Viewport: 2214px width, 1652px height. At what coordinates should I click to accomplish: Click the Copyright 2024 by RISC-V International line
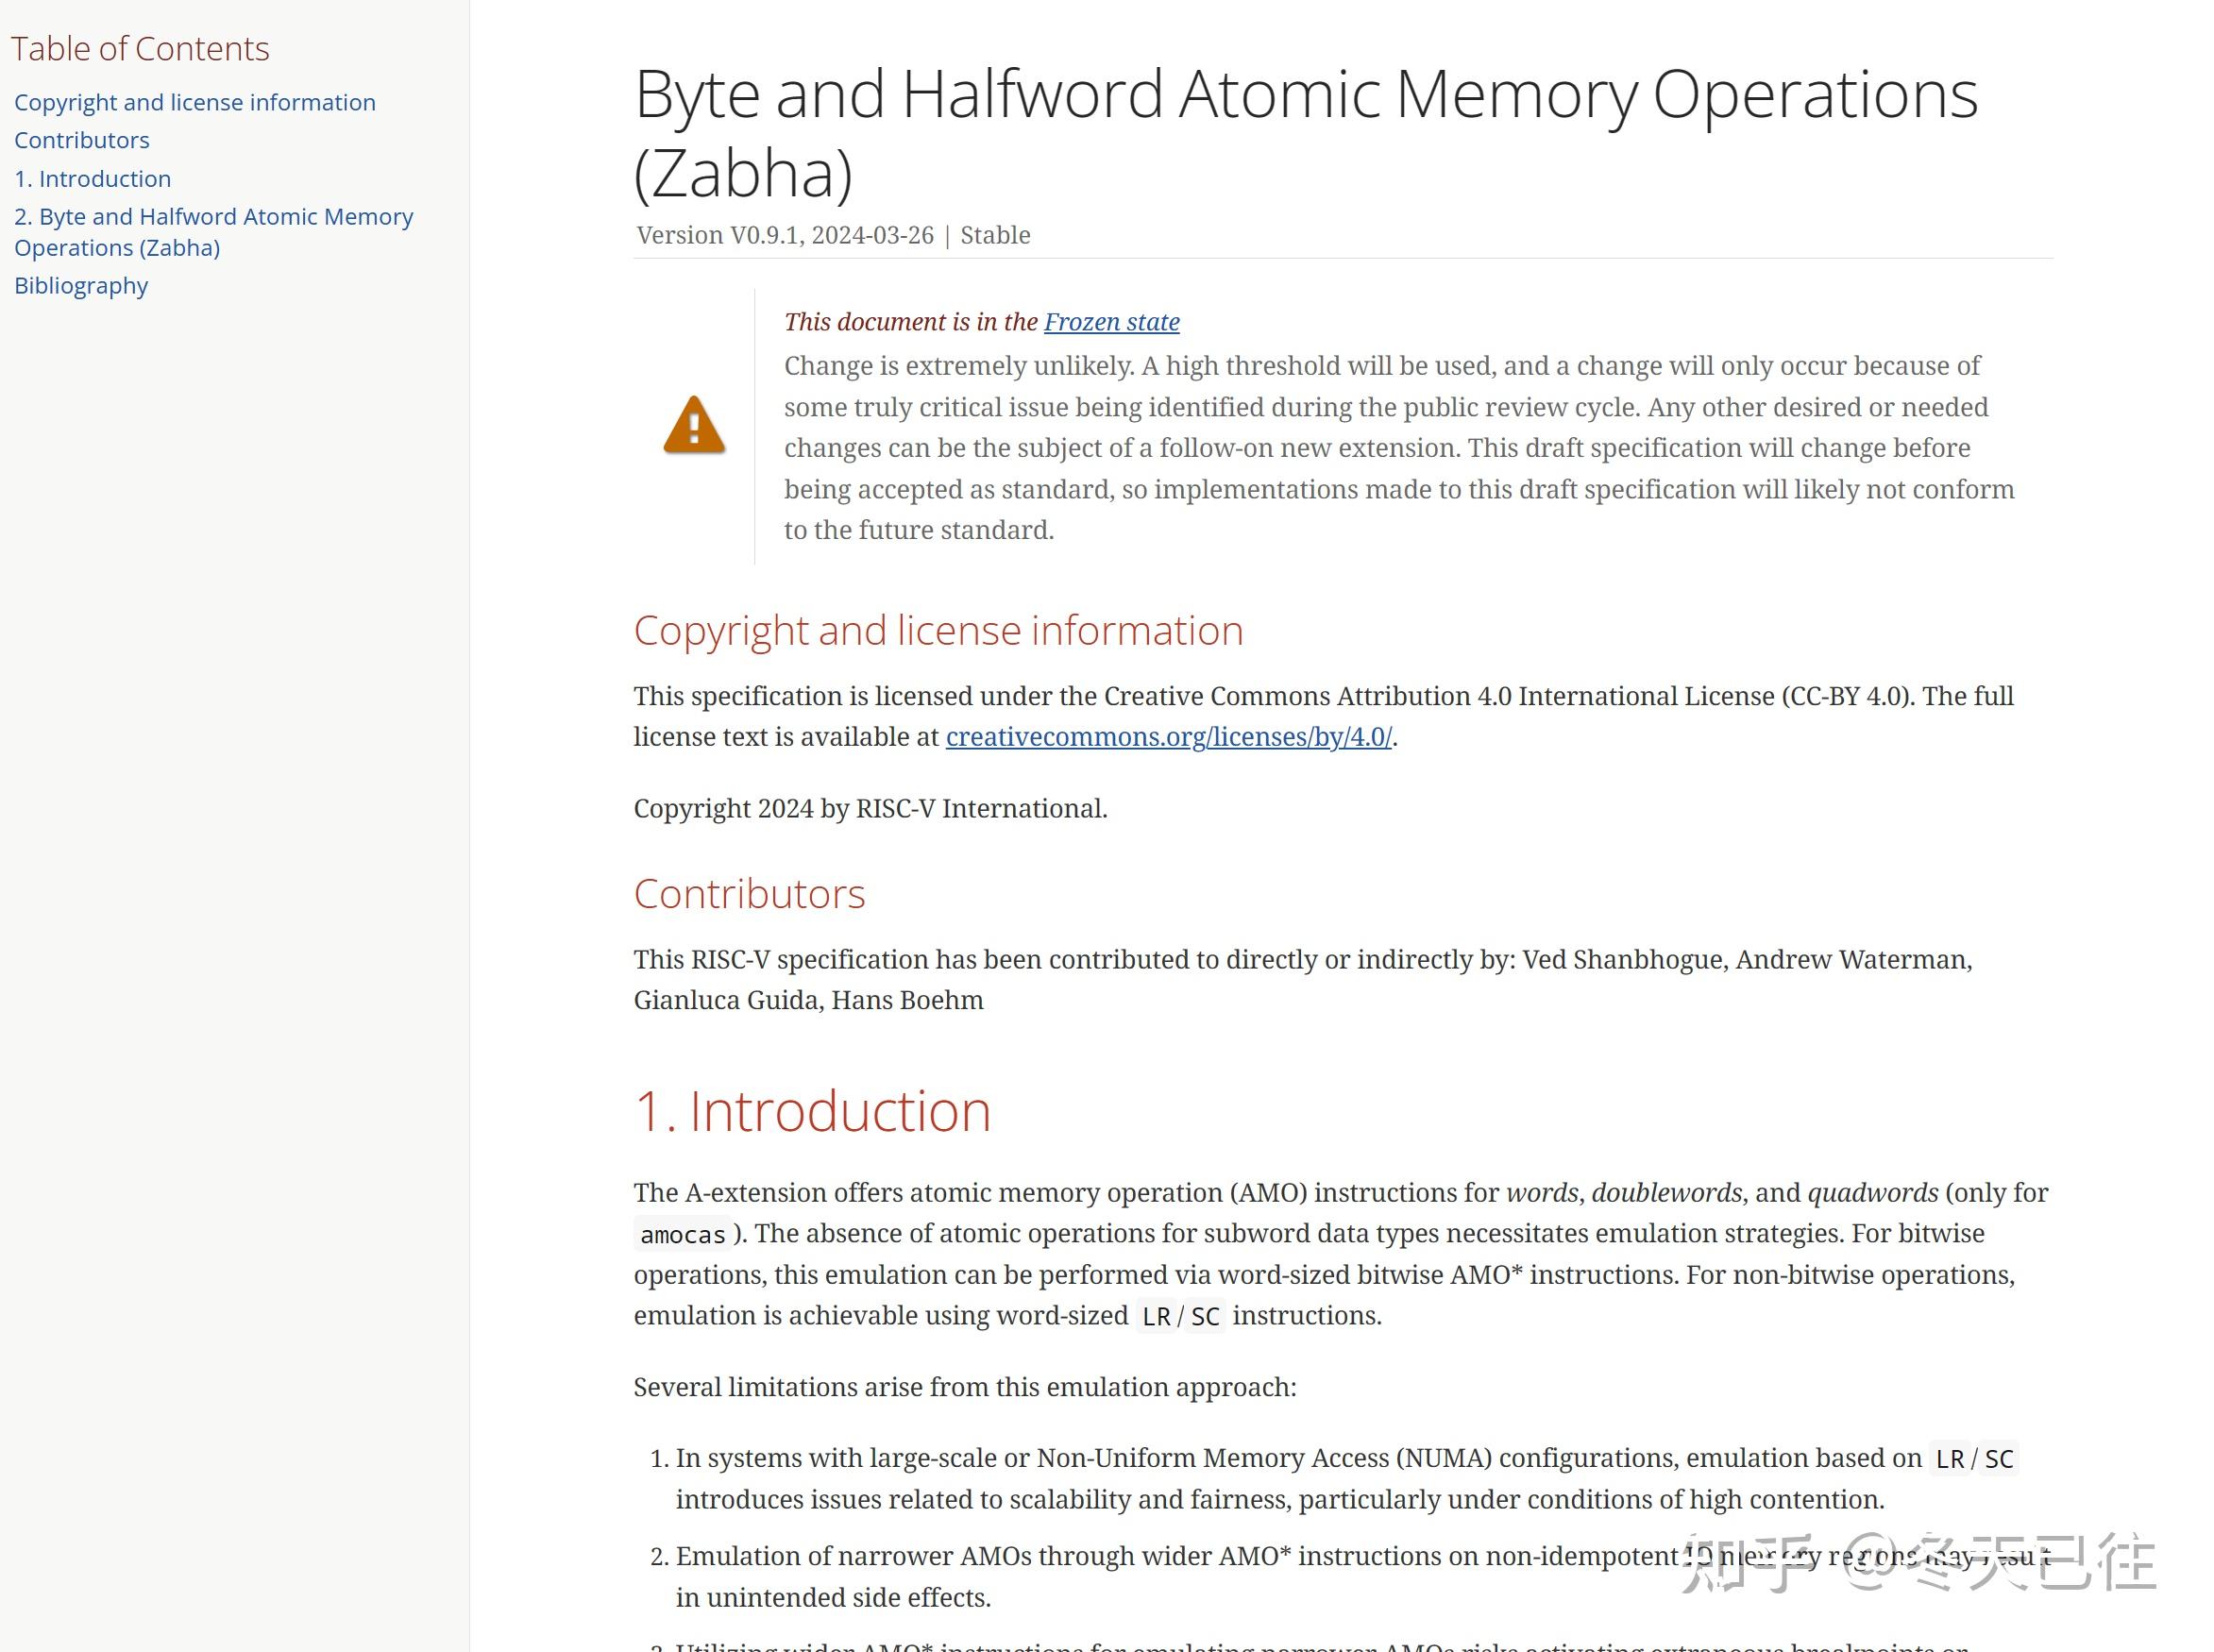coord(870,809)
